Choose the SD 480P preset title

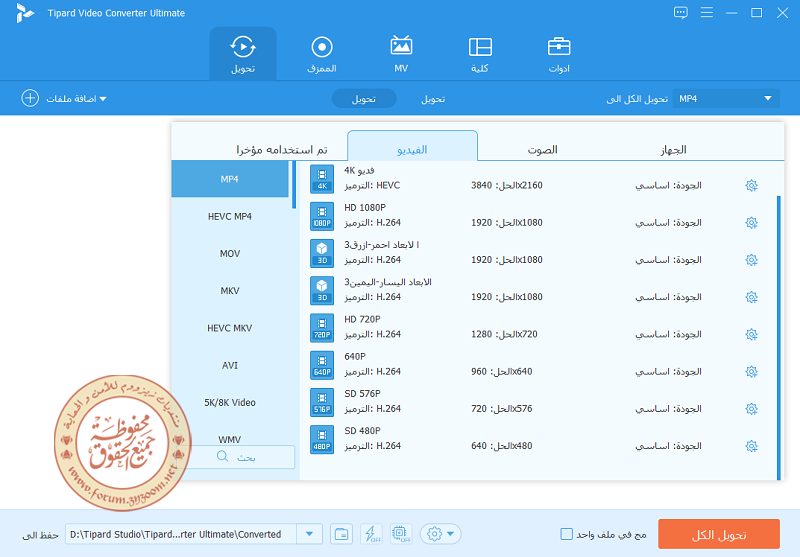coord(362,431)
